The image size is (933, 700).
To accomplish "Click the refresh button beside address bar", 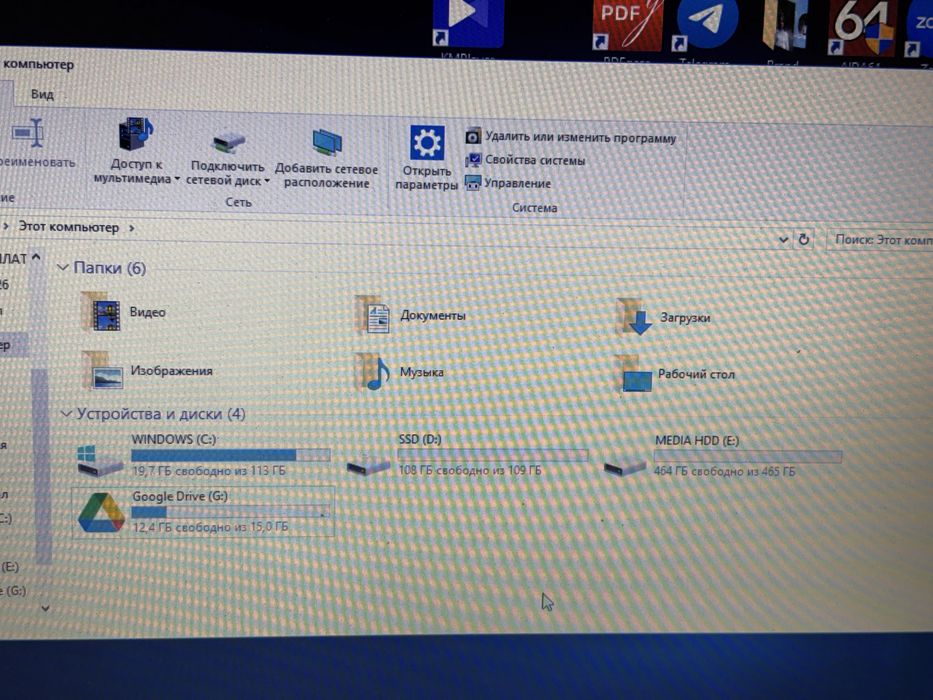I will (x=804, y=239).
